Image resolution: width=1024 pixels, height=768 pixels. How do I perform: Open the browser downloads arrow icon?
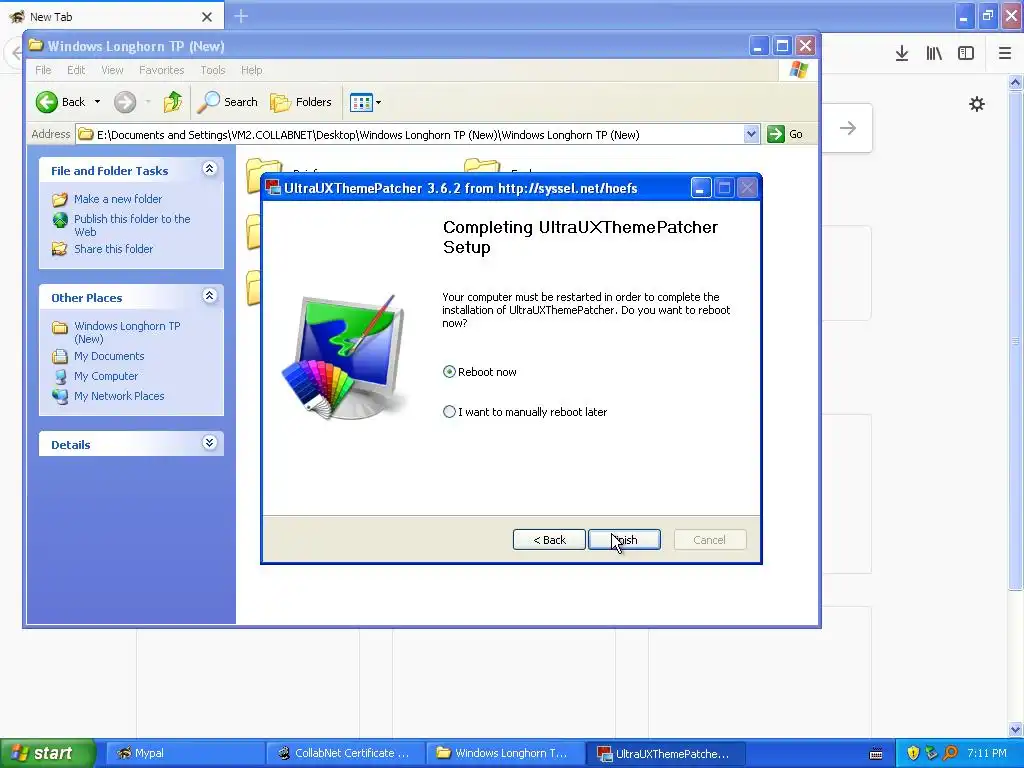point(902,54)
